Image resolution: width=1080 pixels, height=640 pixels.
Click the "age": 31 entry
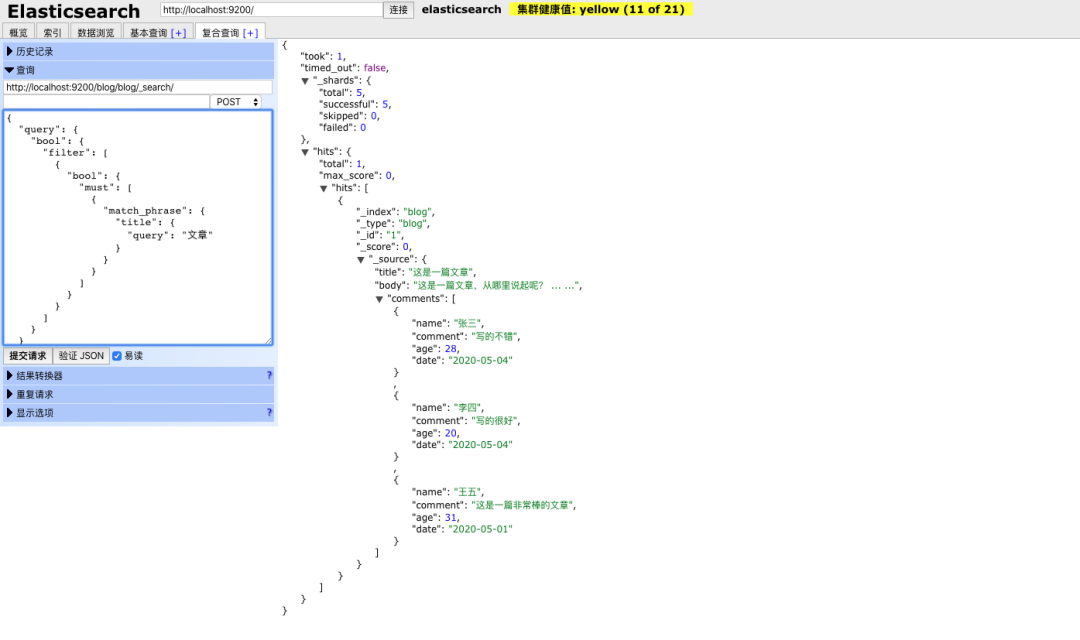coord(435,518)
